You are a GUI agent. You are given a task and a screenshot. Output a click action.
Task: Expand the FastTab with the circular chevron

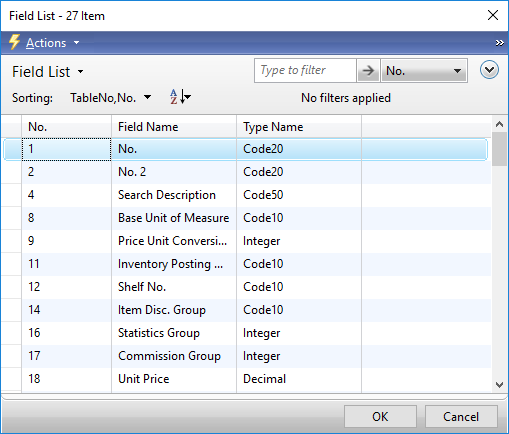click(x=489, y=70)
